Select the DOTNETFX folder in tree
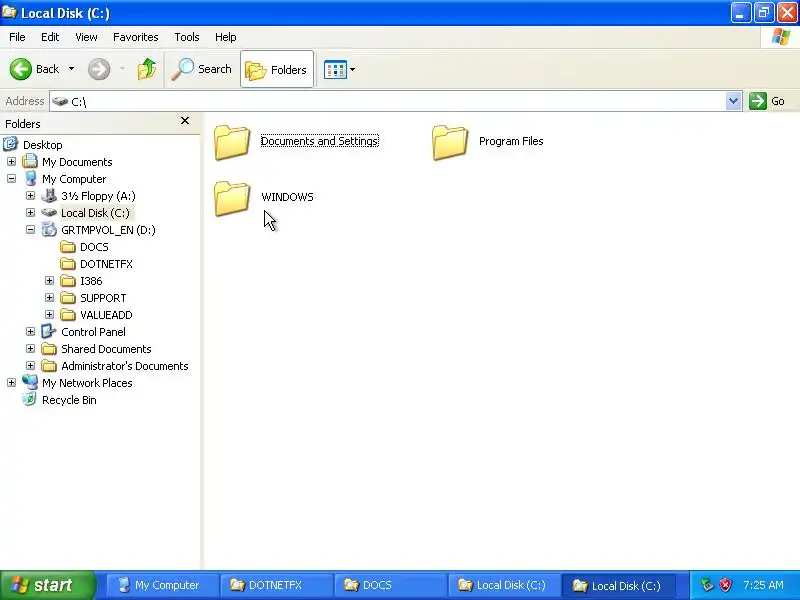 pyautogui.click(x=106, y=264)
